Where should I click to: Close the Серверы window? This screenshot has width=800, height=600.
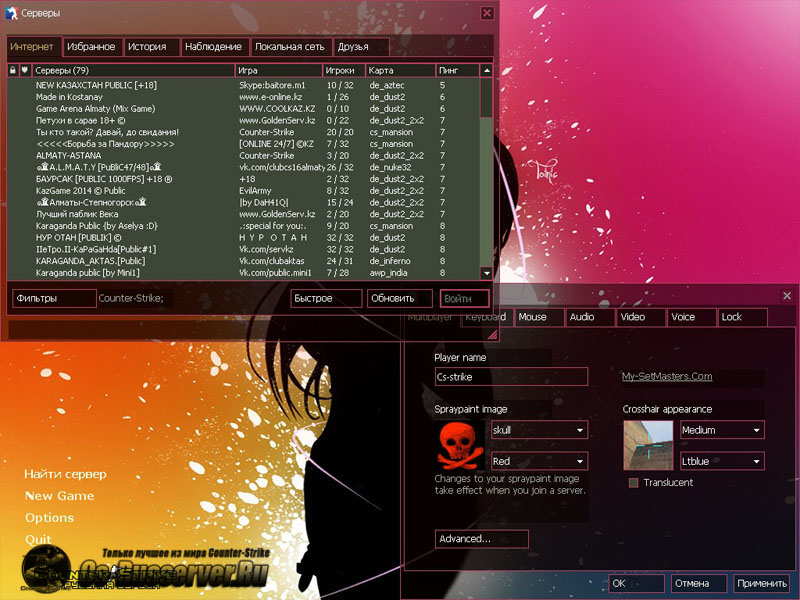coord(487,13)
